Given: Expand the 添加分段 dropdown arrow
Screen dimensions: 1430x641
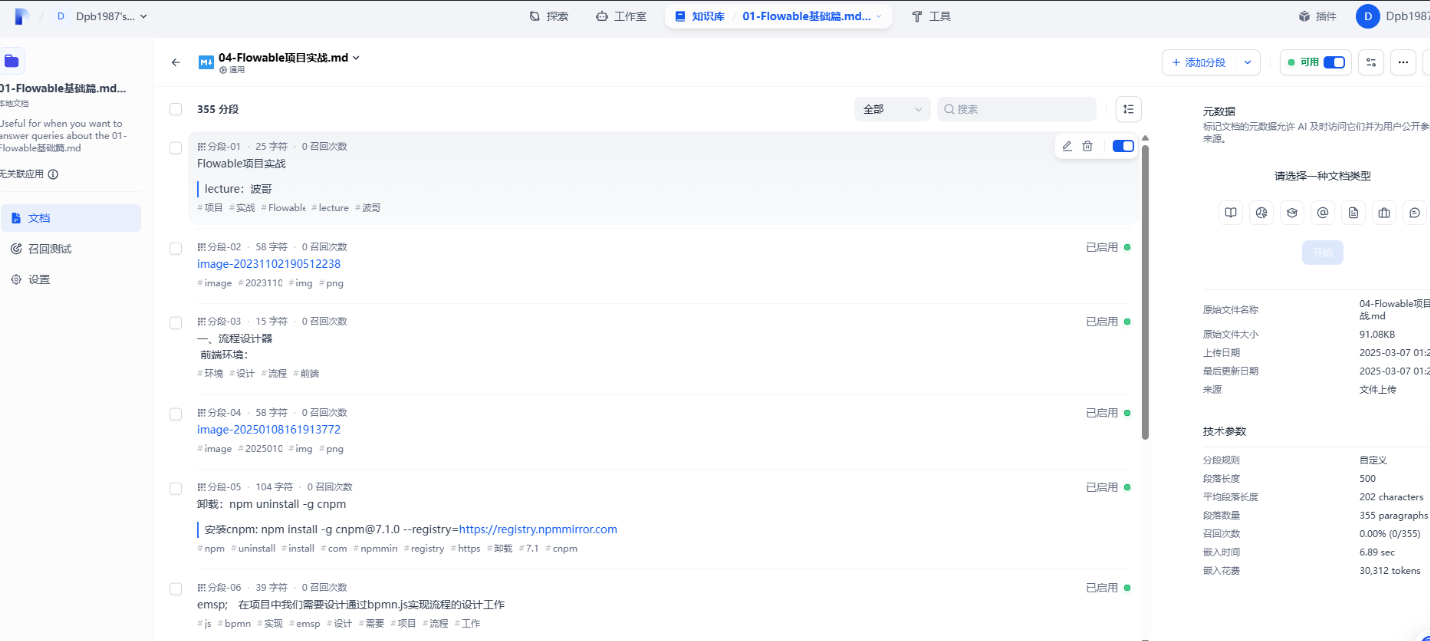Looking at the screenshot, I should [x=1248, y=62].
